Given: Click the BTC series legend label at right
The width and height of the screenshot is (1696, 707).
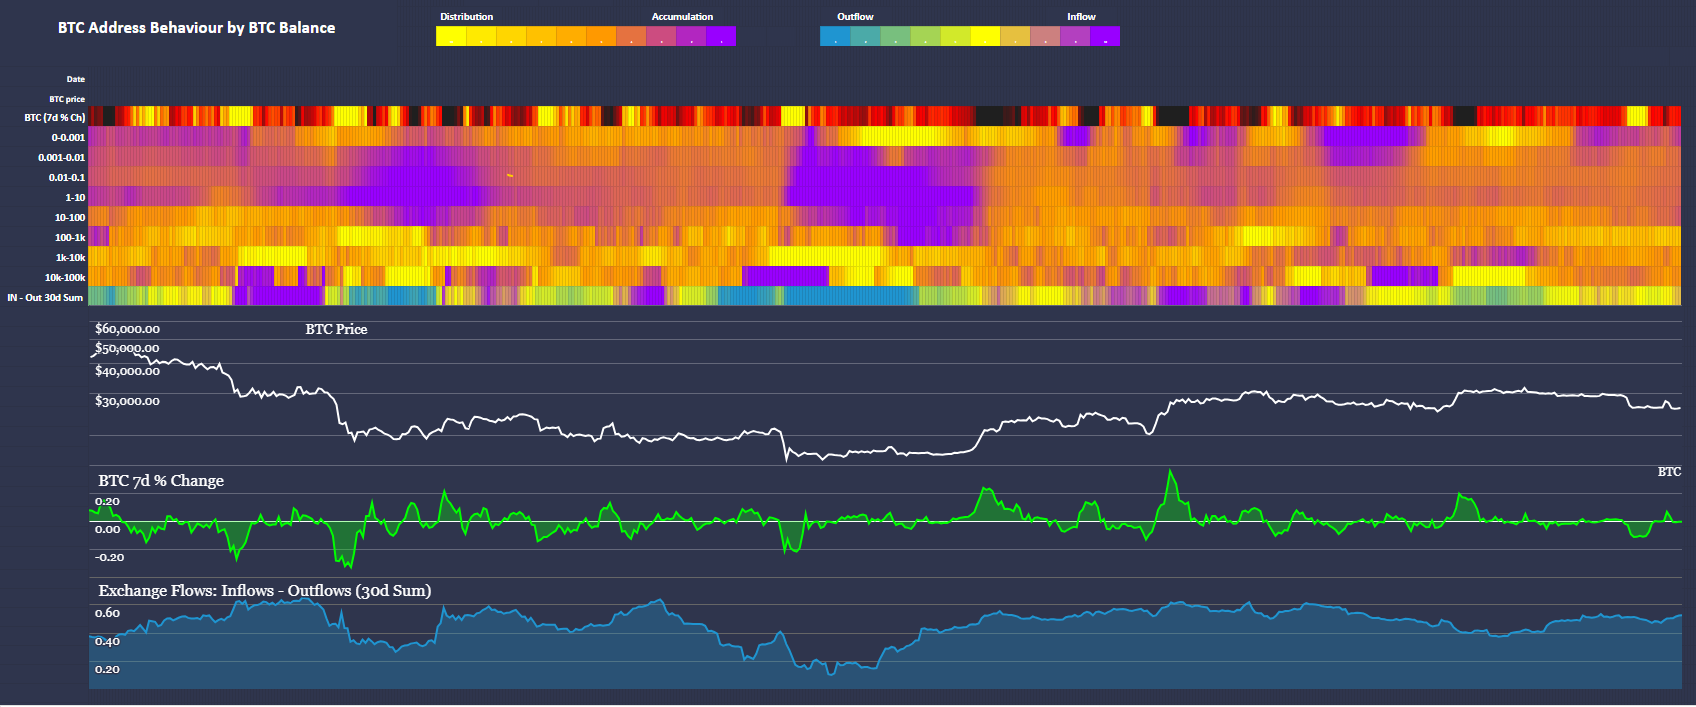Looking at the screenshot, I should click(x=1669, y=472).
